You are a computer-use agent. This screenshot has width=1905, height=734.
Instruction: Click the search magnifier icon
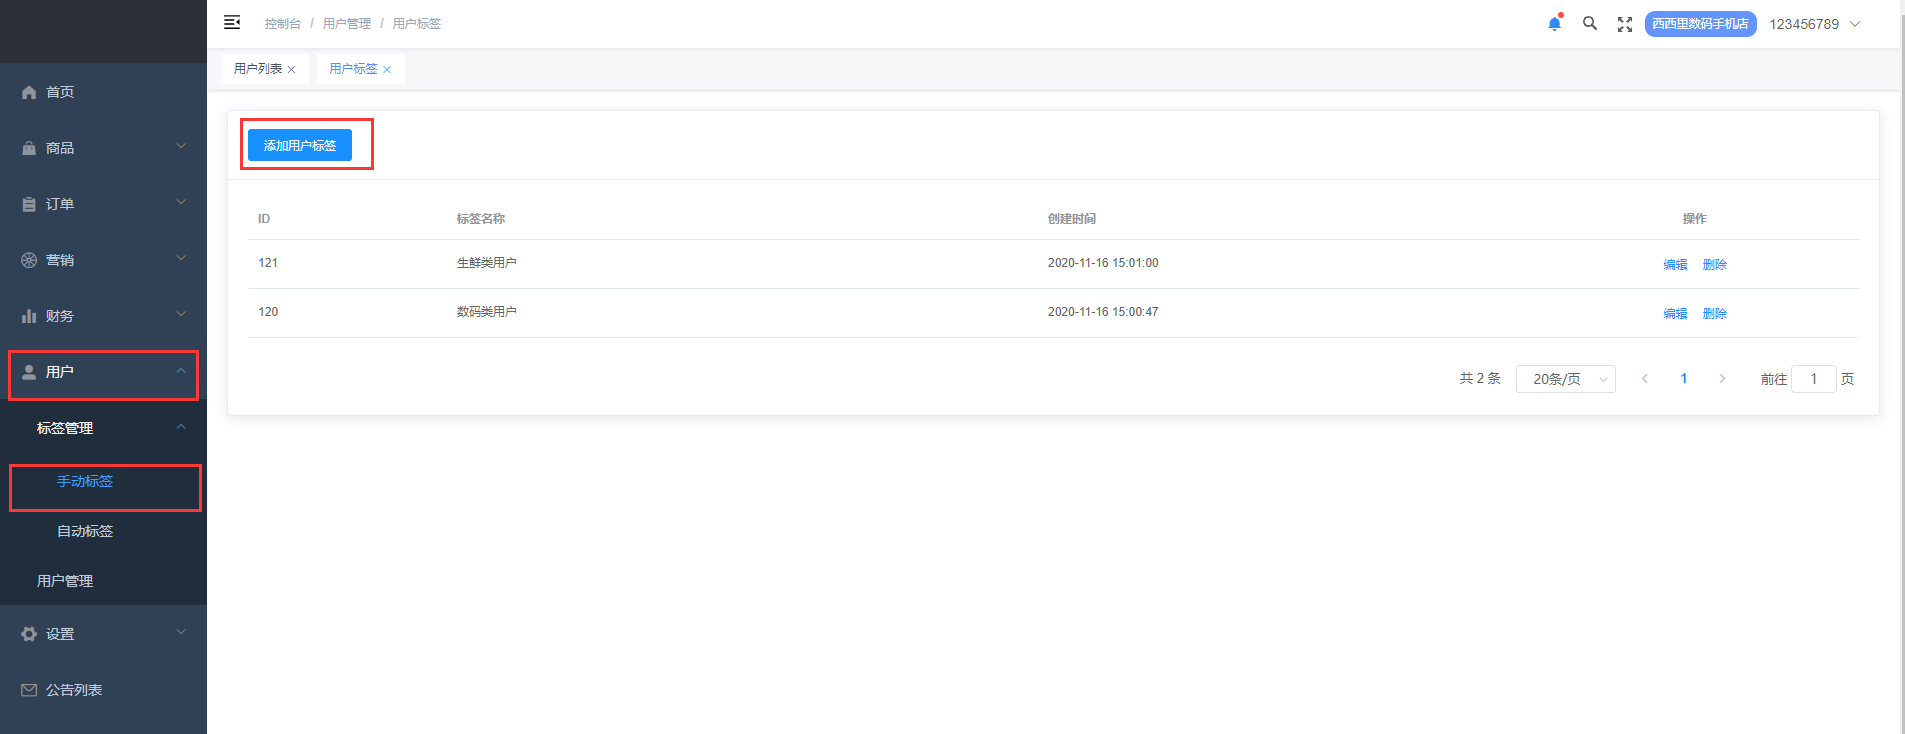pyautogui.click(x=1589, y=23)
